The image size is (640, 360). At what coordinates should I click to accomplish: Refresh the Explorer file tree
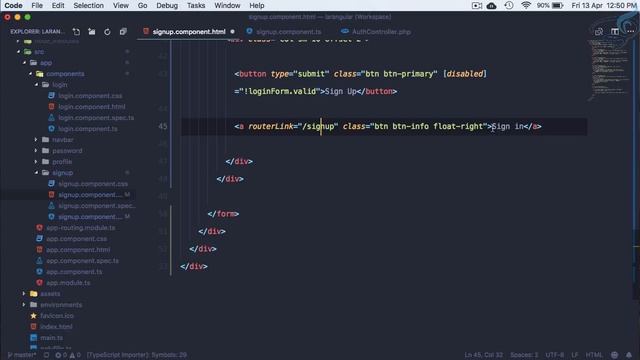pyautogui.click(x=107, y=31)
